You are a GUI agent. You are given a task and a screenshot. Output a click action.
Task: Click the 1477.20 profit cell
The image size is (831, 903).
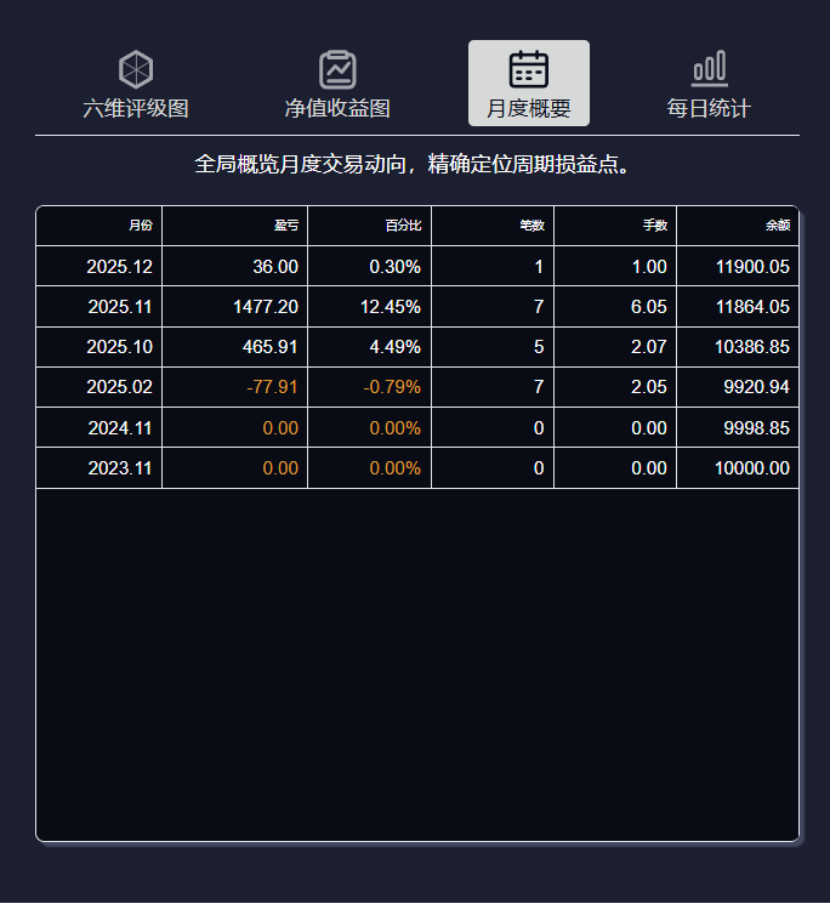click(265, 307)
